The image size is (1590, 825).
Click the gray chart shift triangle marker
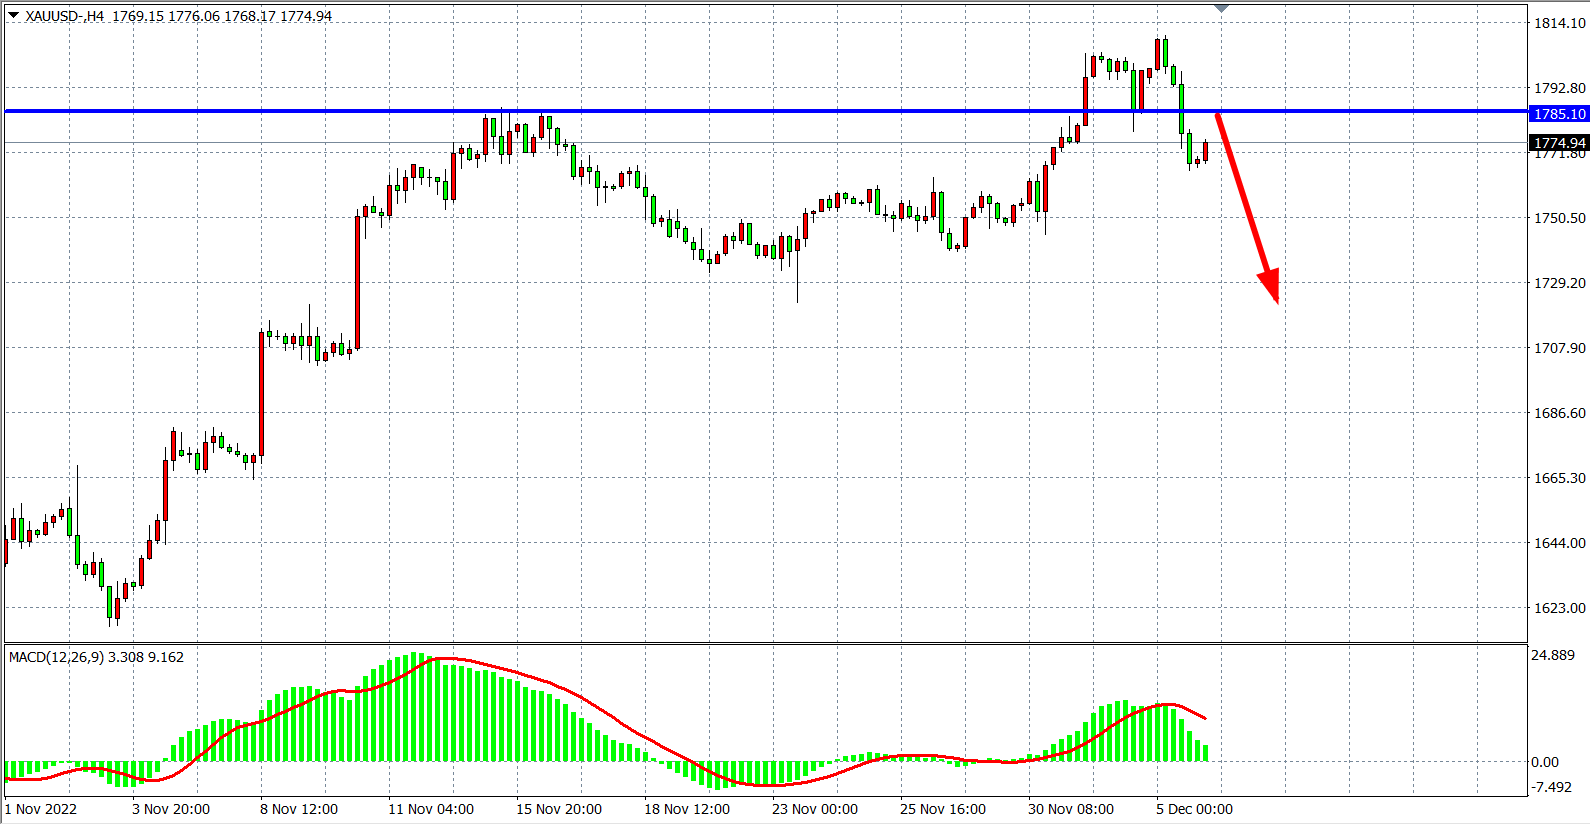1221,8
